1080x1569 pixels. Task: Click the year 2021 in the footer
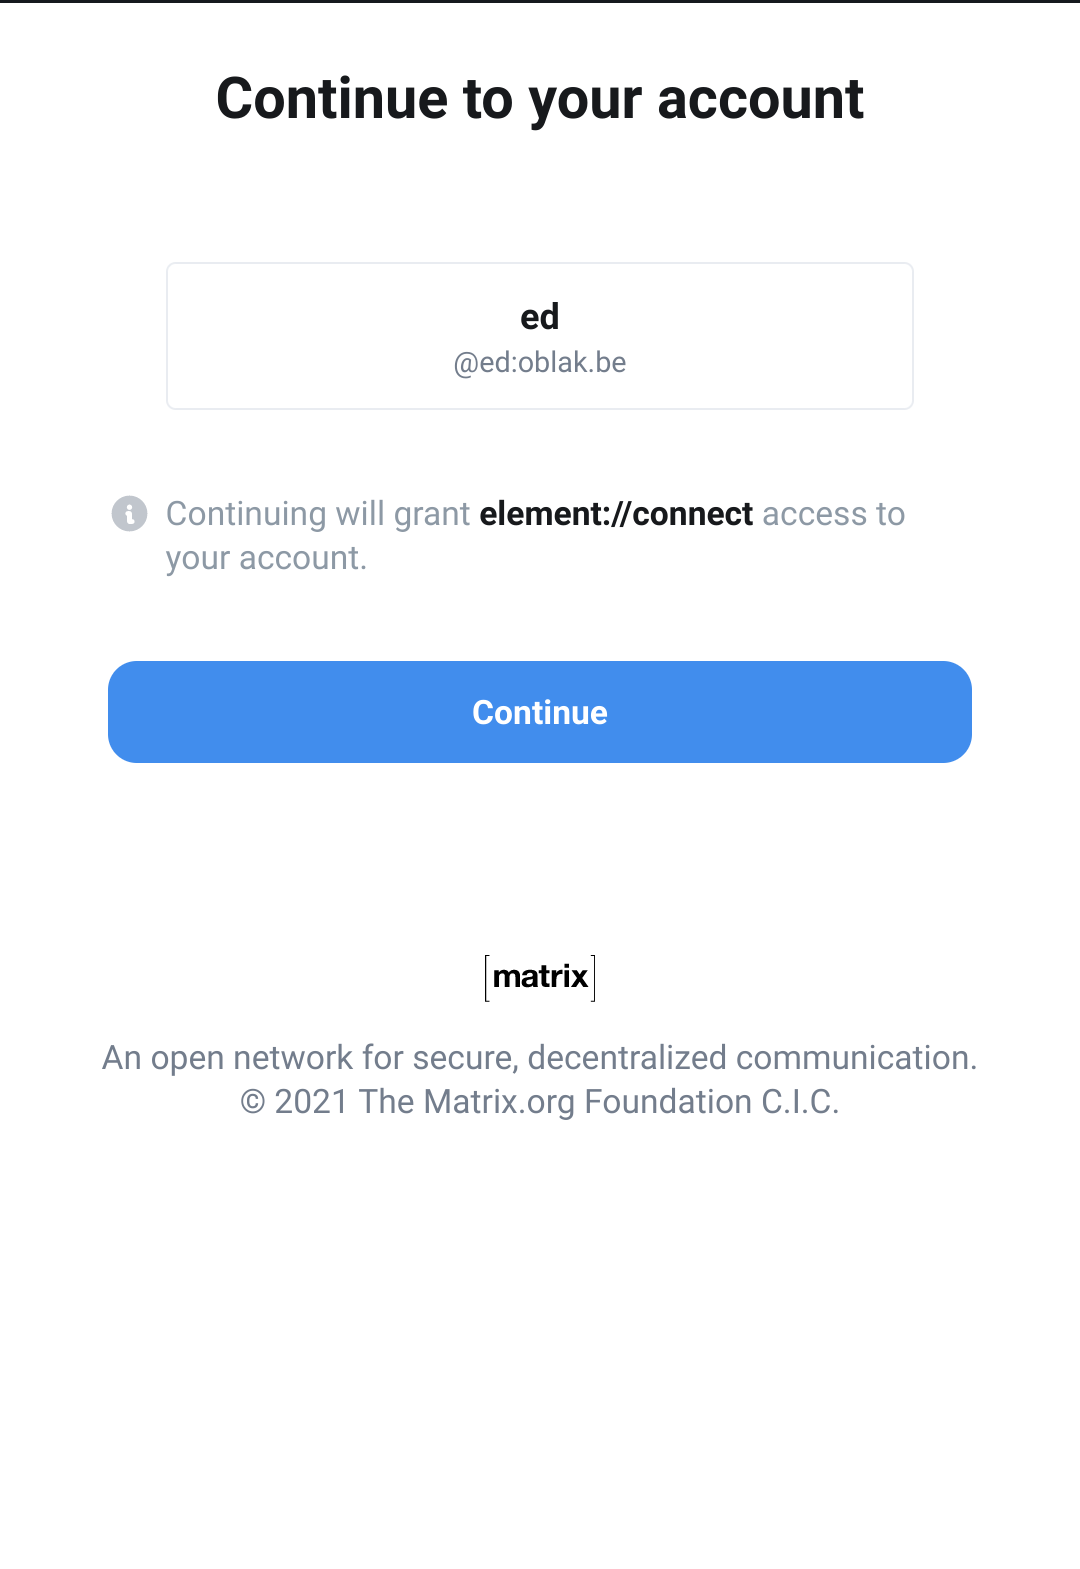pyautogui.click(x=310, y=1102)
